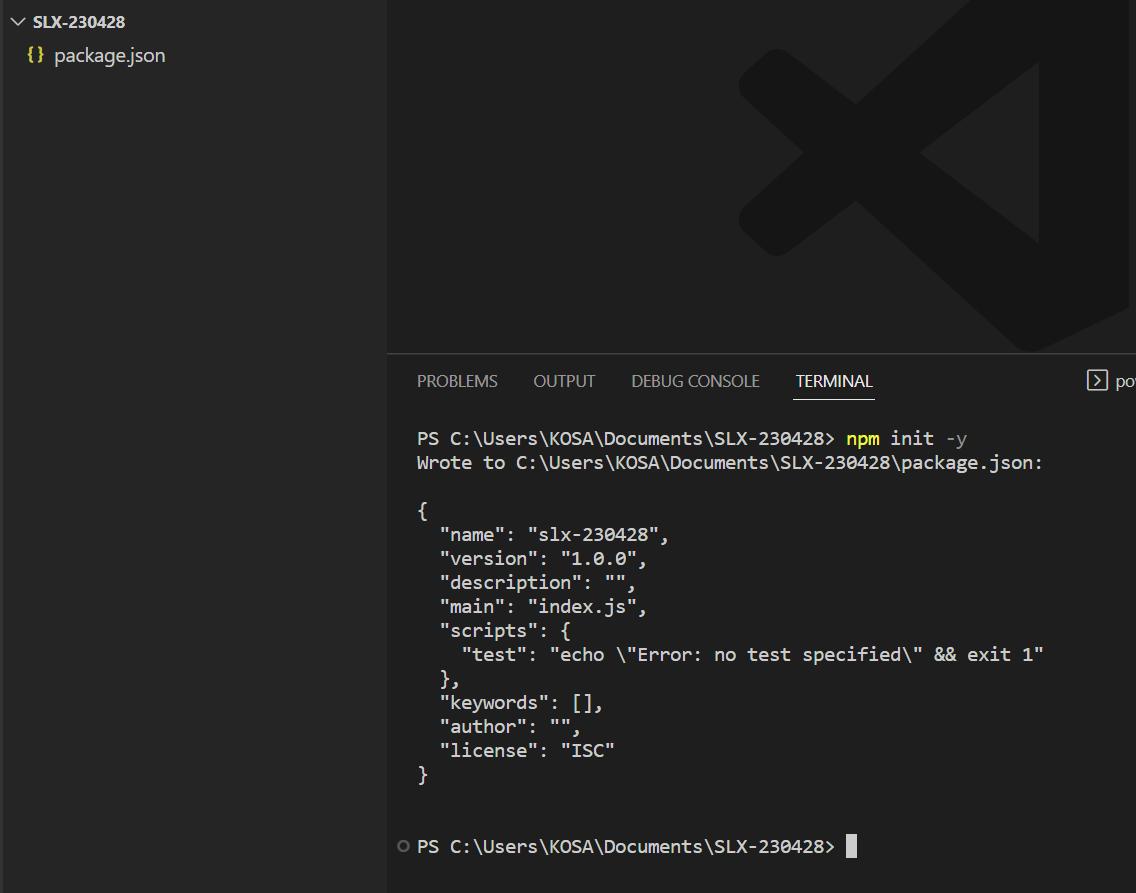Collapse the SLX-230428 folder chevron

(x=18, y=22)
